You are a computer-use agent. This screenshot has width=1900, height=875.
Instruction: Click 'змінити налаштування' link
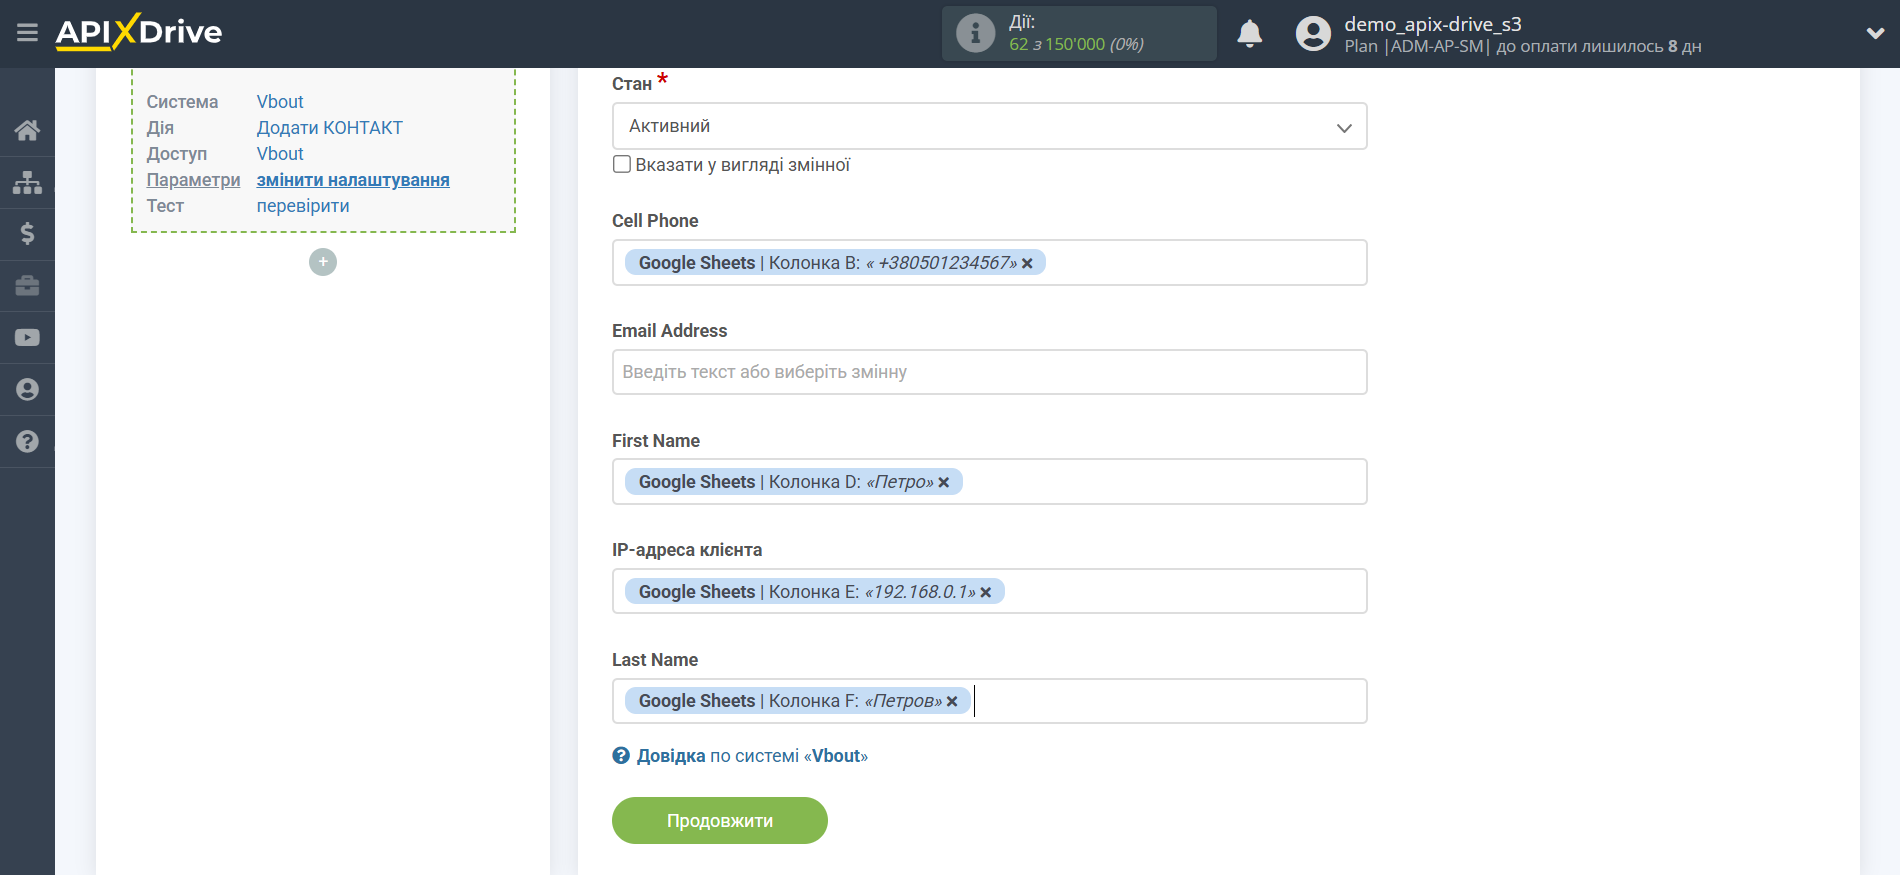353,180
